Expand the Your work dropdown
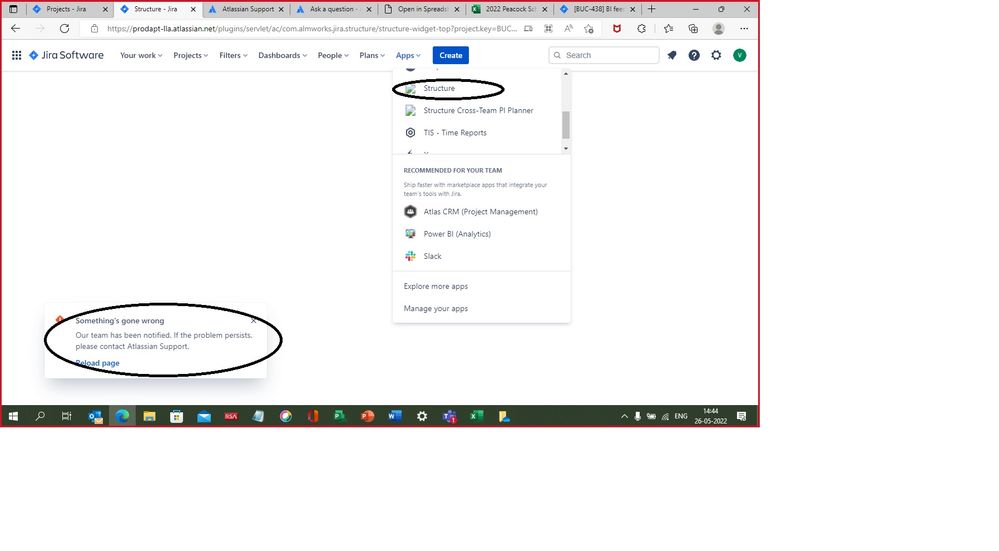The width and height of the screenshot is (999, 551). pyautogui.click(x=141, y=55)
